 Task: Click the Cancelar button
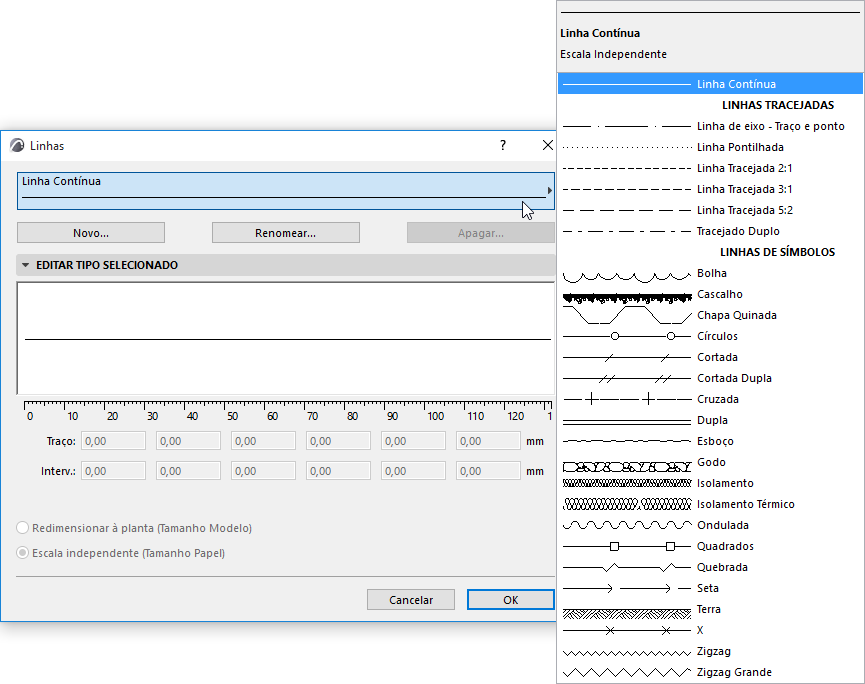(x=411, y=600)
